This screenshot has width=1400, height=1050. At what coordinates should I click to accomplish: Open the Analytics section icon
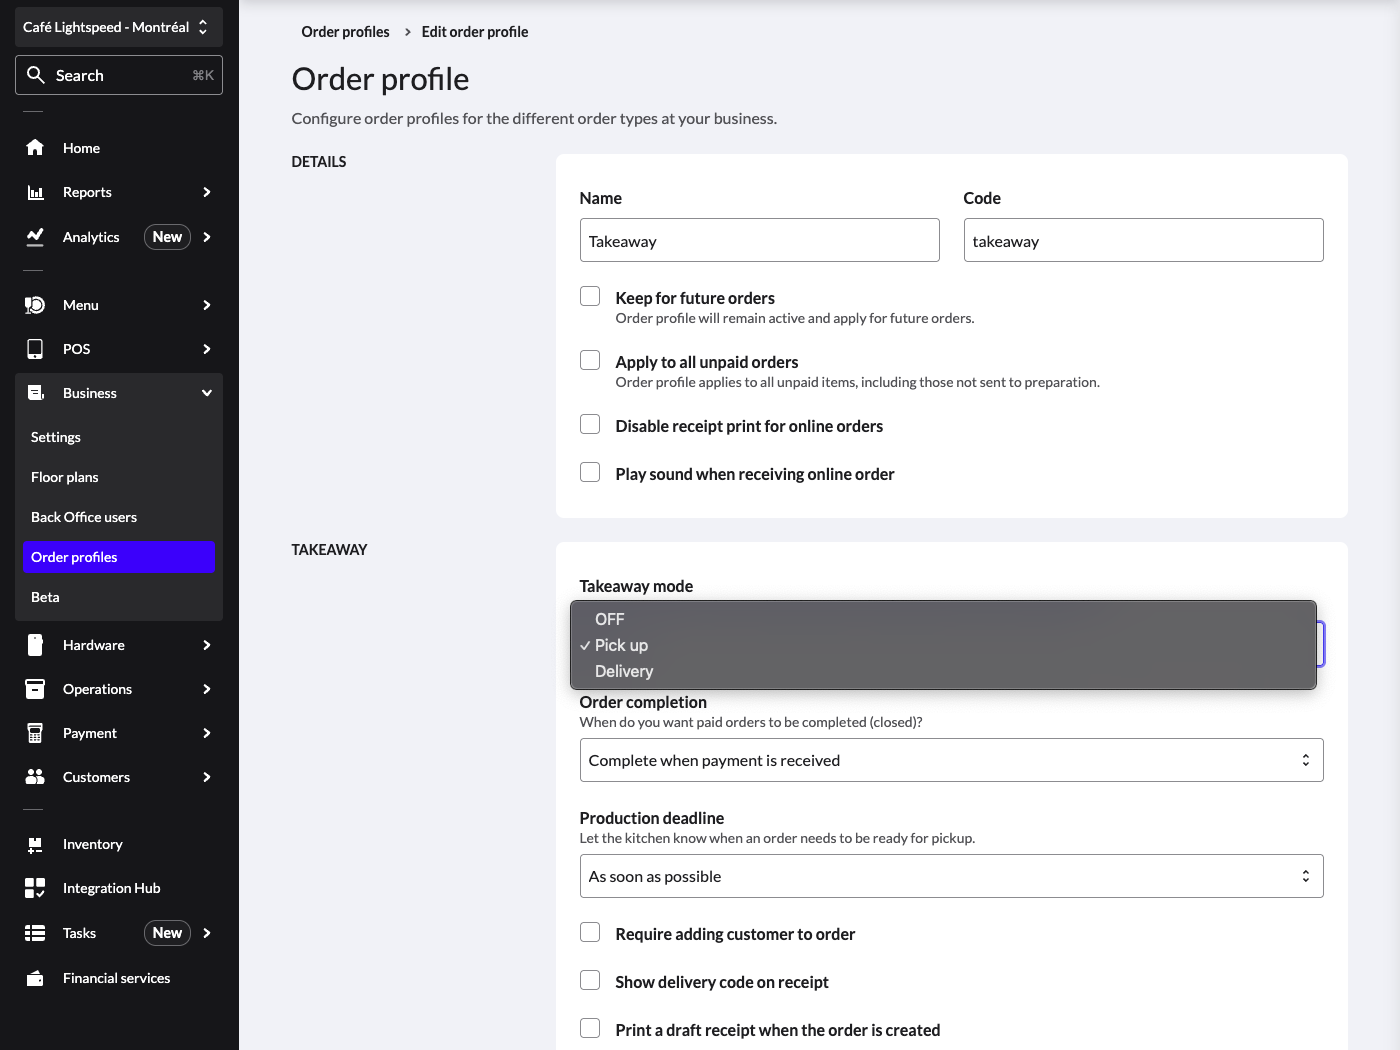35,237
